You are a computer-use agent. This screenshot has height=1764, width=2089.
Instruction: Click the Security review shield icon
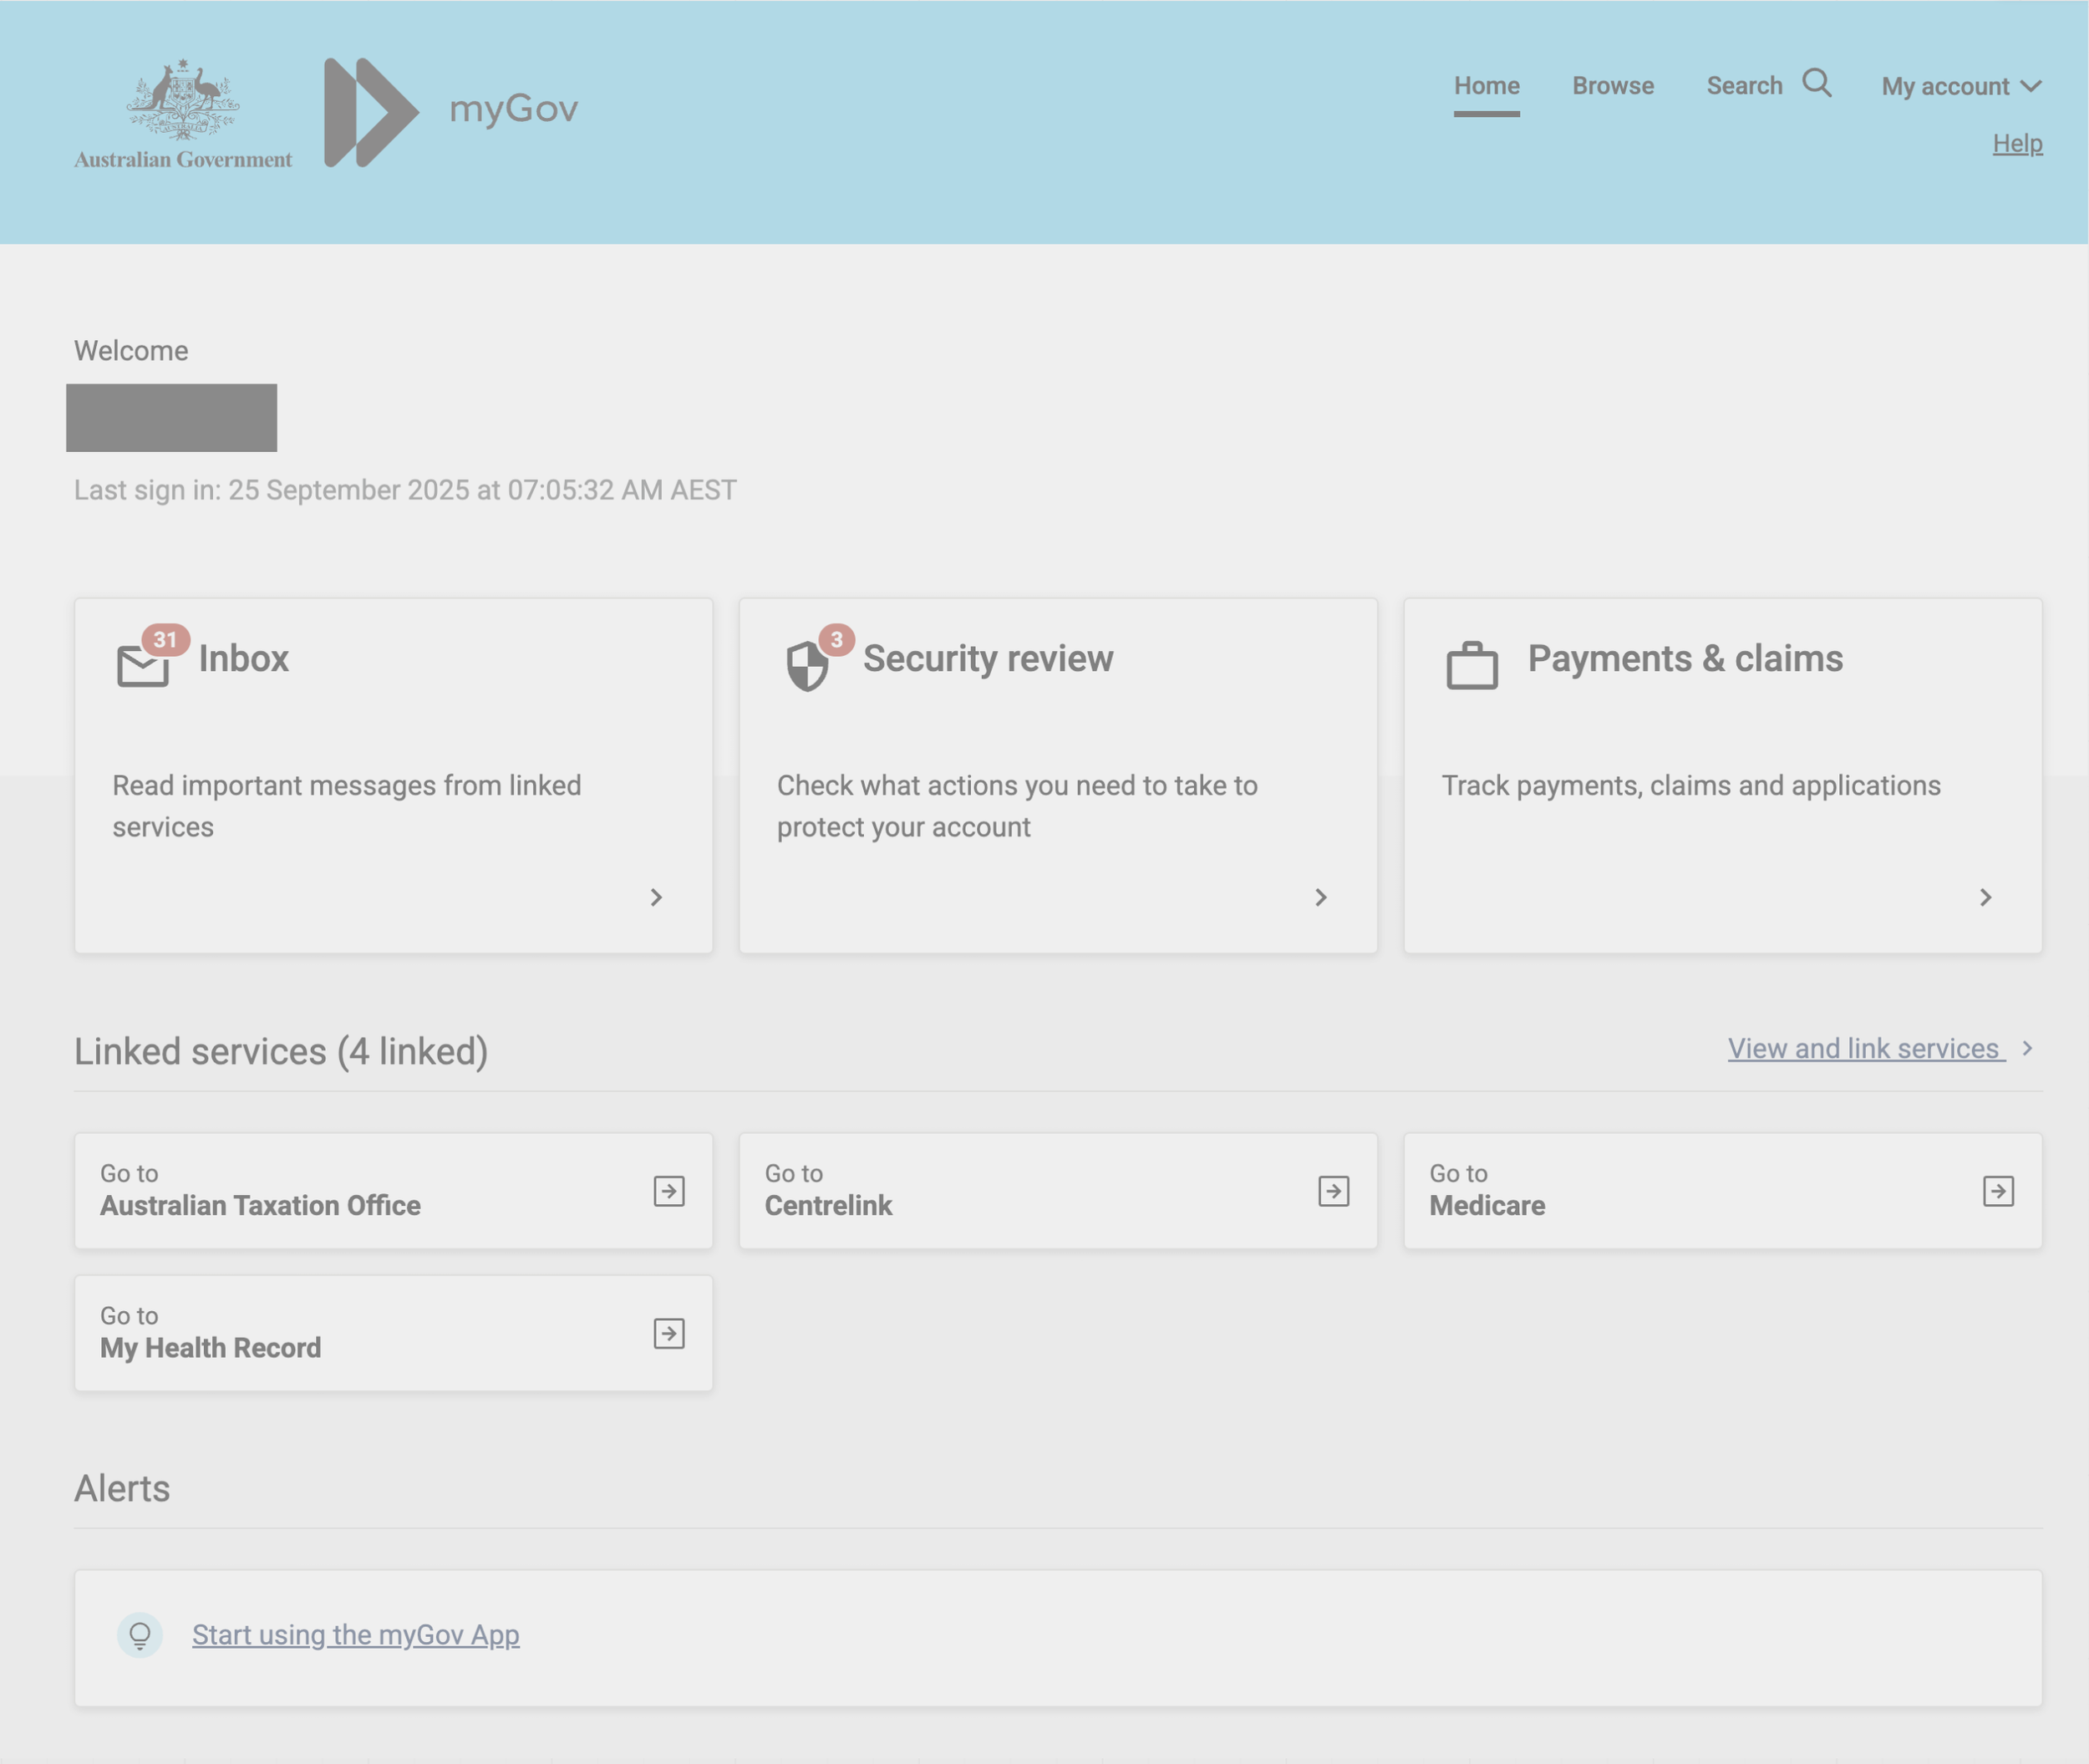pos(807,666)
